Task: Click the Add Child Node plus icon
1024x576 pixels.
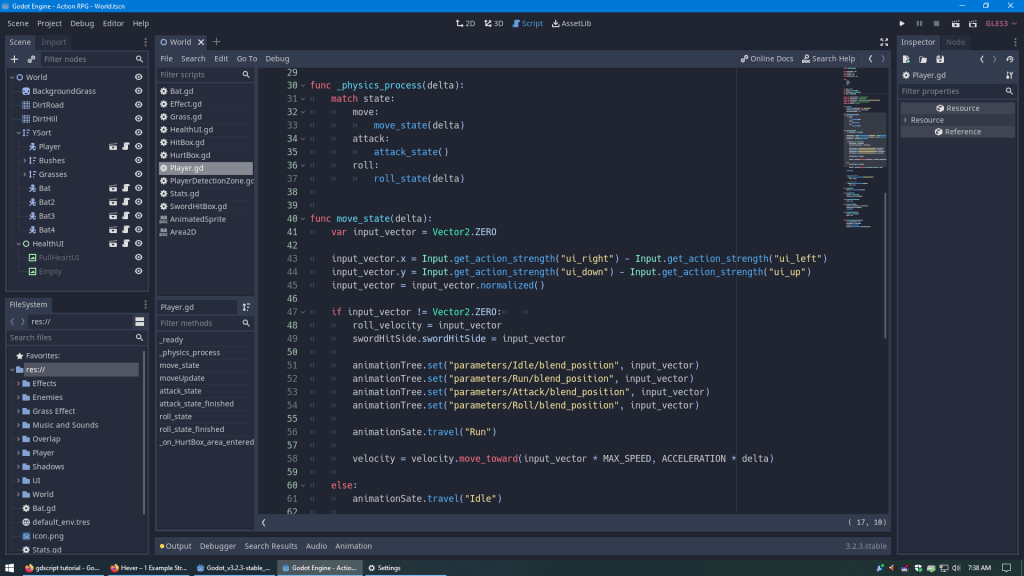Action: [14, 59]
